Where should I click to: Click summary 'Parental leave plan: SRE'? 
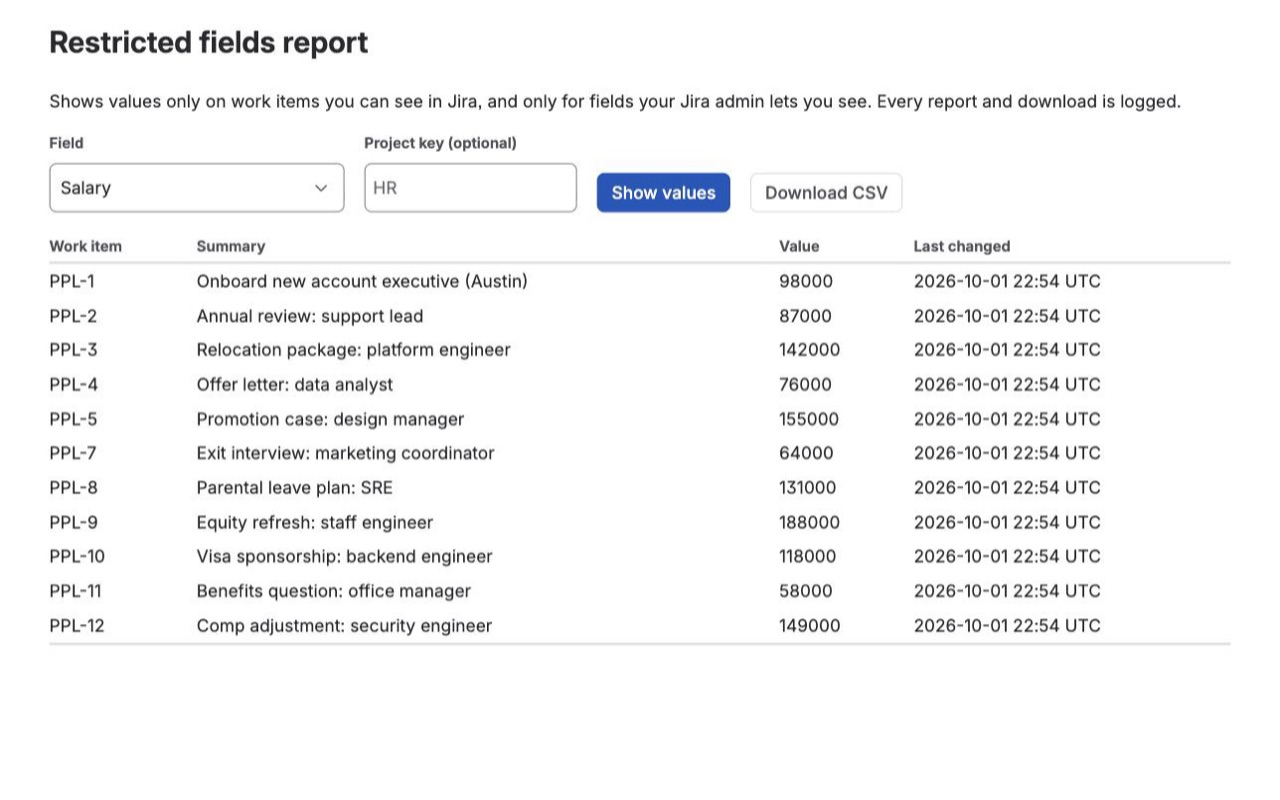click(295, 488)
